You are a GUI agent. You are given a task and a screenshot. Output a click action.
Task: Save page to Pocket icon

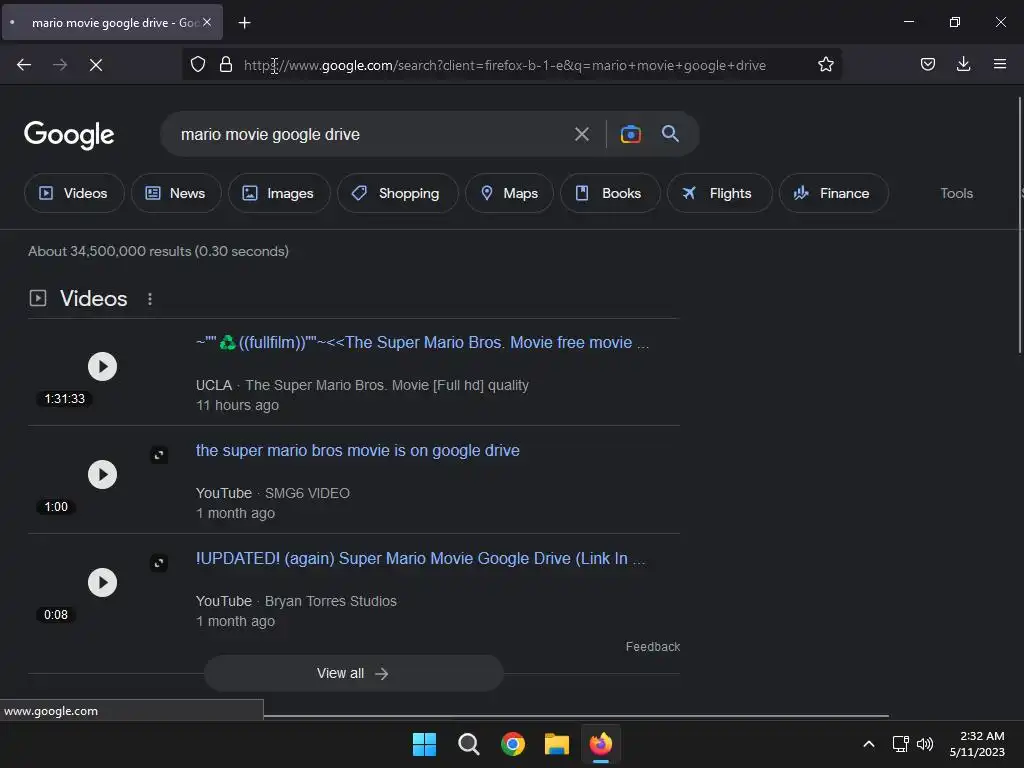[927, 64]
